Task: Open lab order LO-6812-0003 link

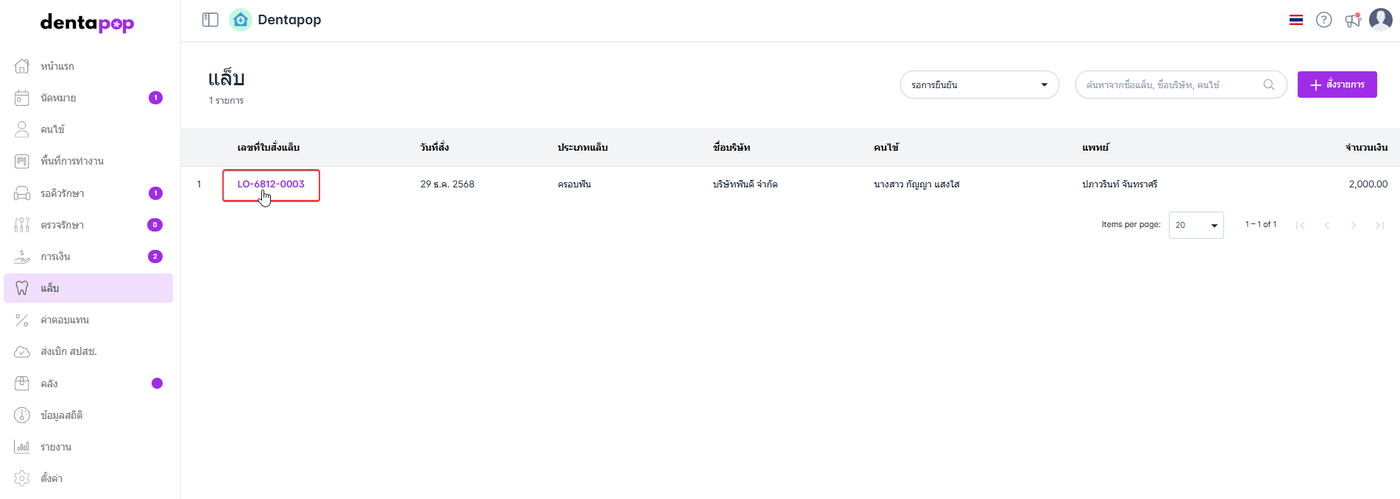Action: [270, 184]
